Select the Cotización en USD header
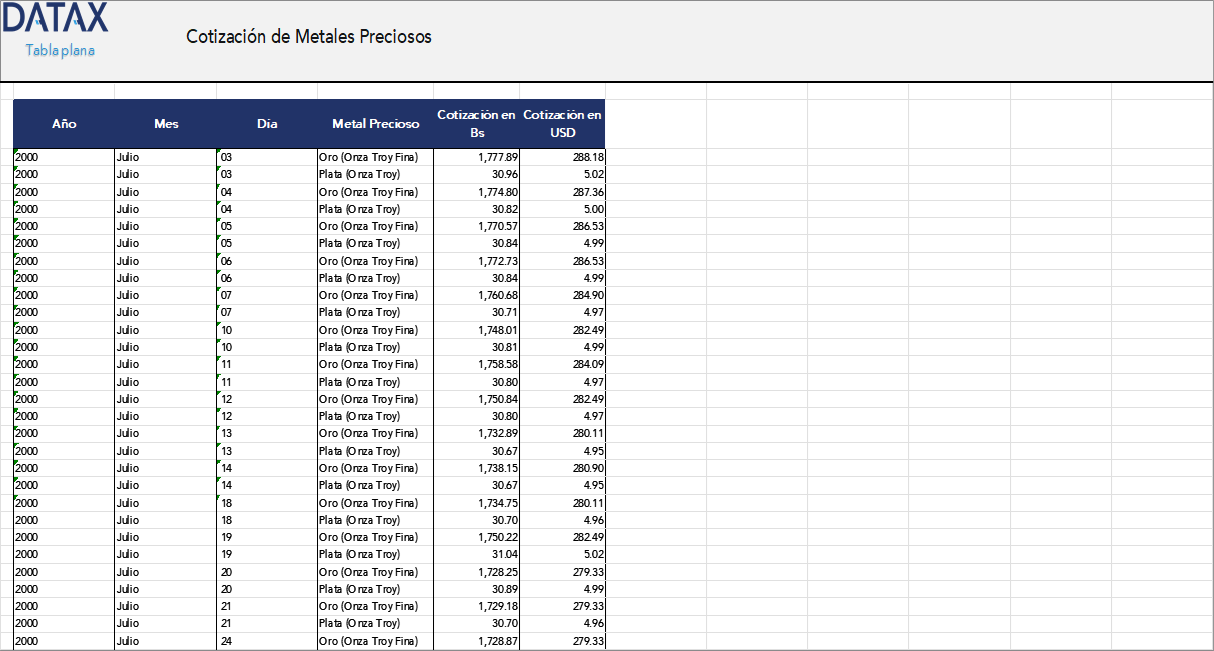 pos(562,124)
